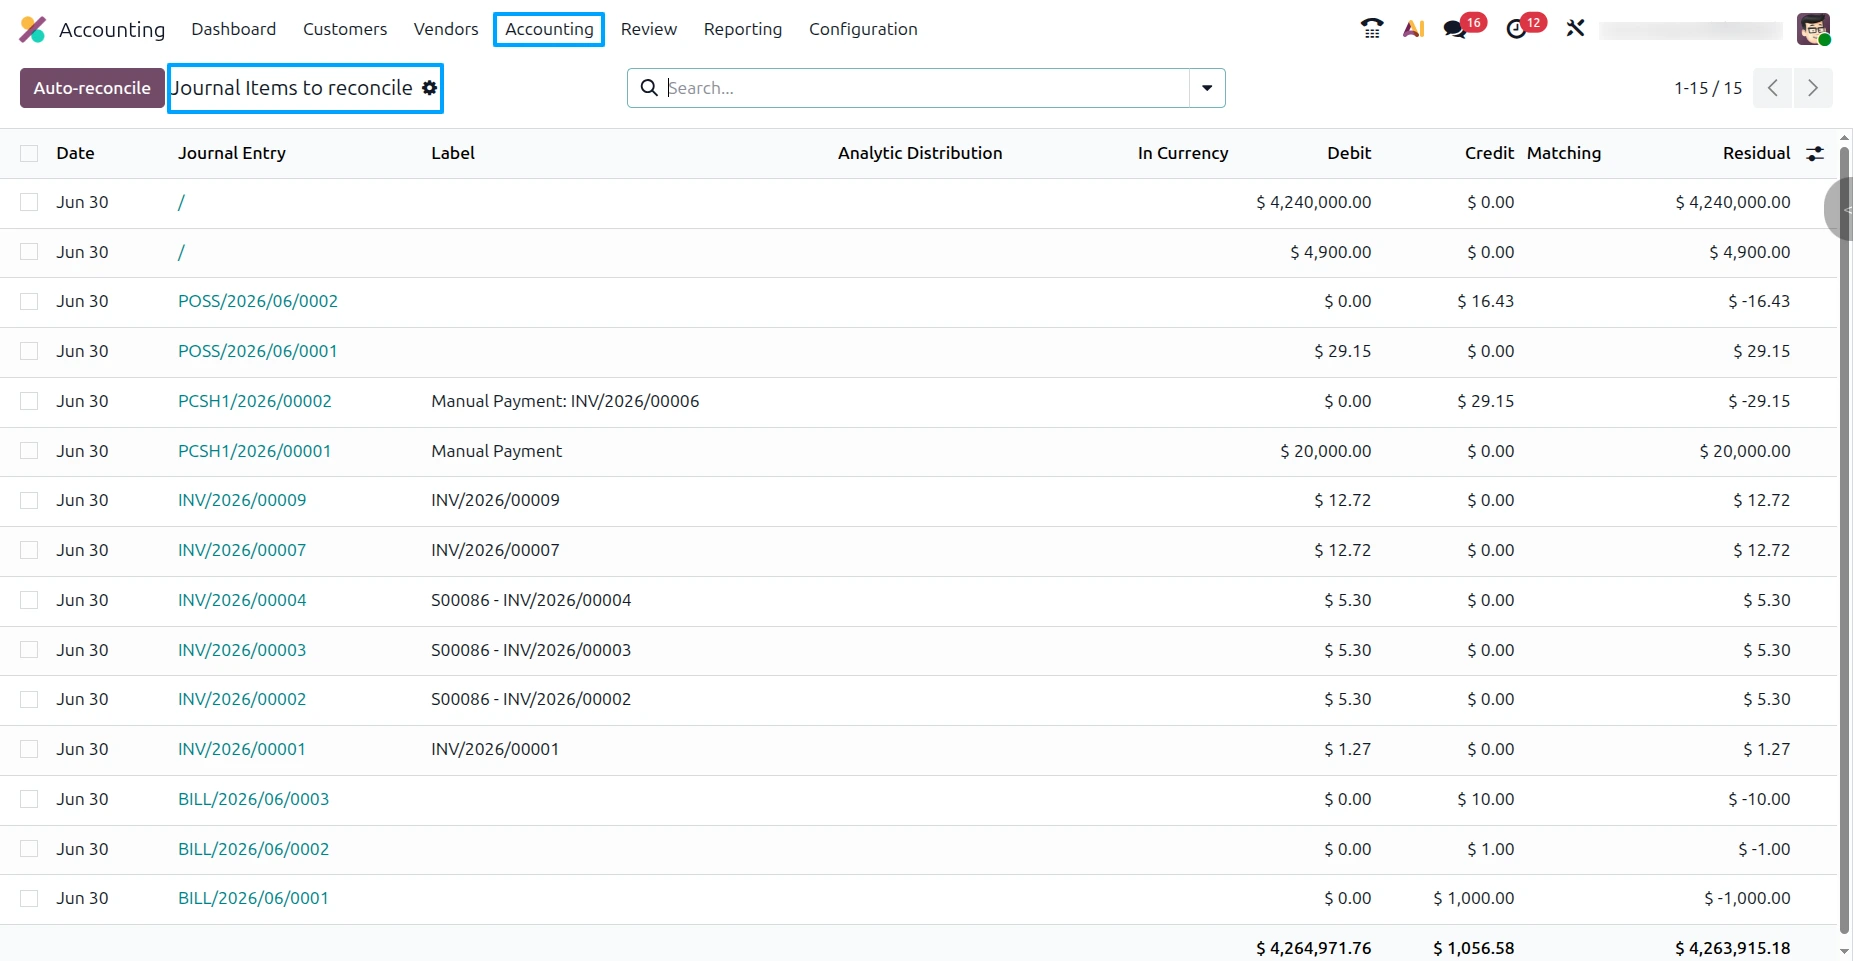This screenshot has width=1853, height=961.
Task: Open the AI assistant icon
Action: [1413, 29]
